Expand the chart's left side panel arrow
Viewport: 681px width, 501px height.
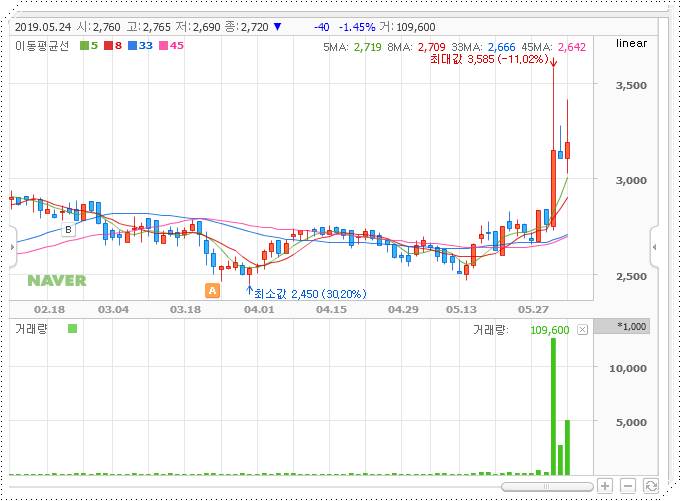click(12, 247)
